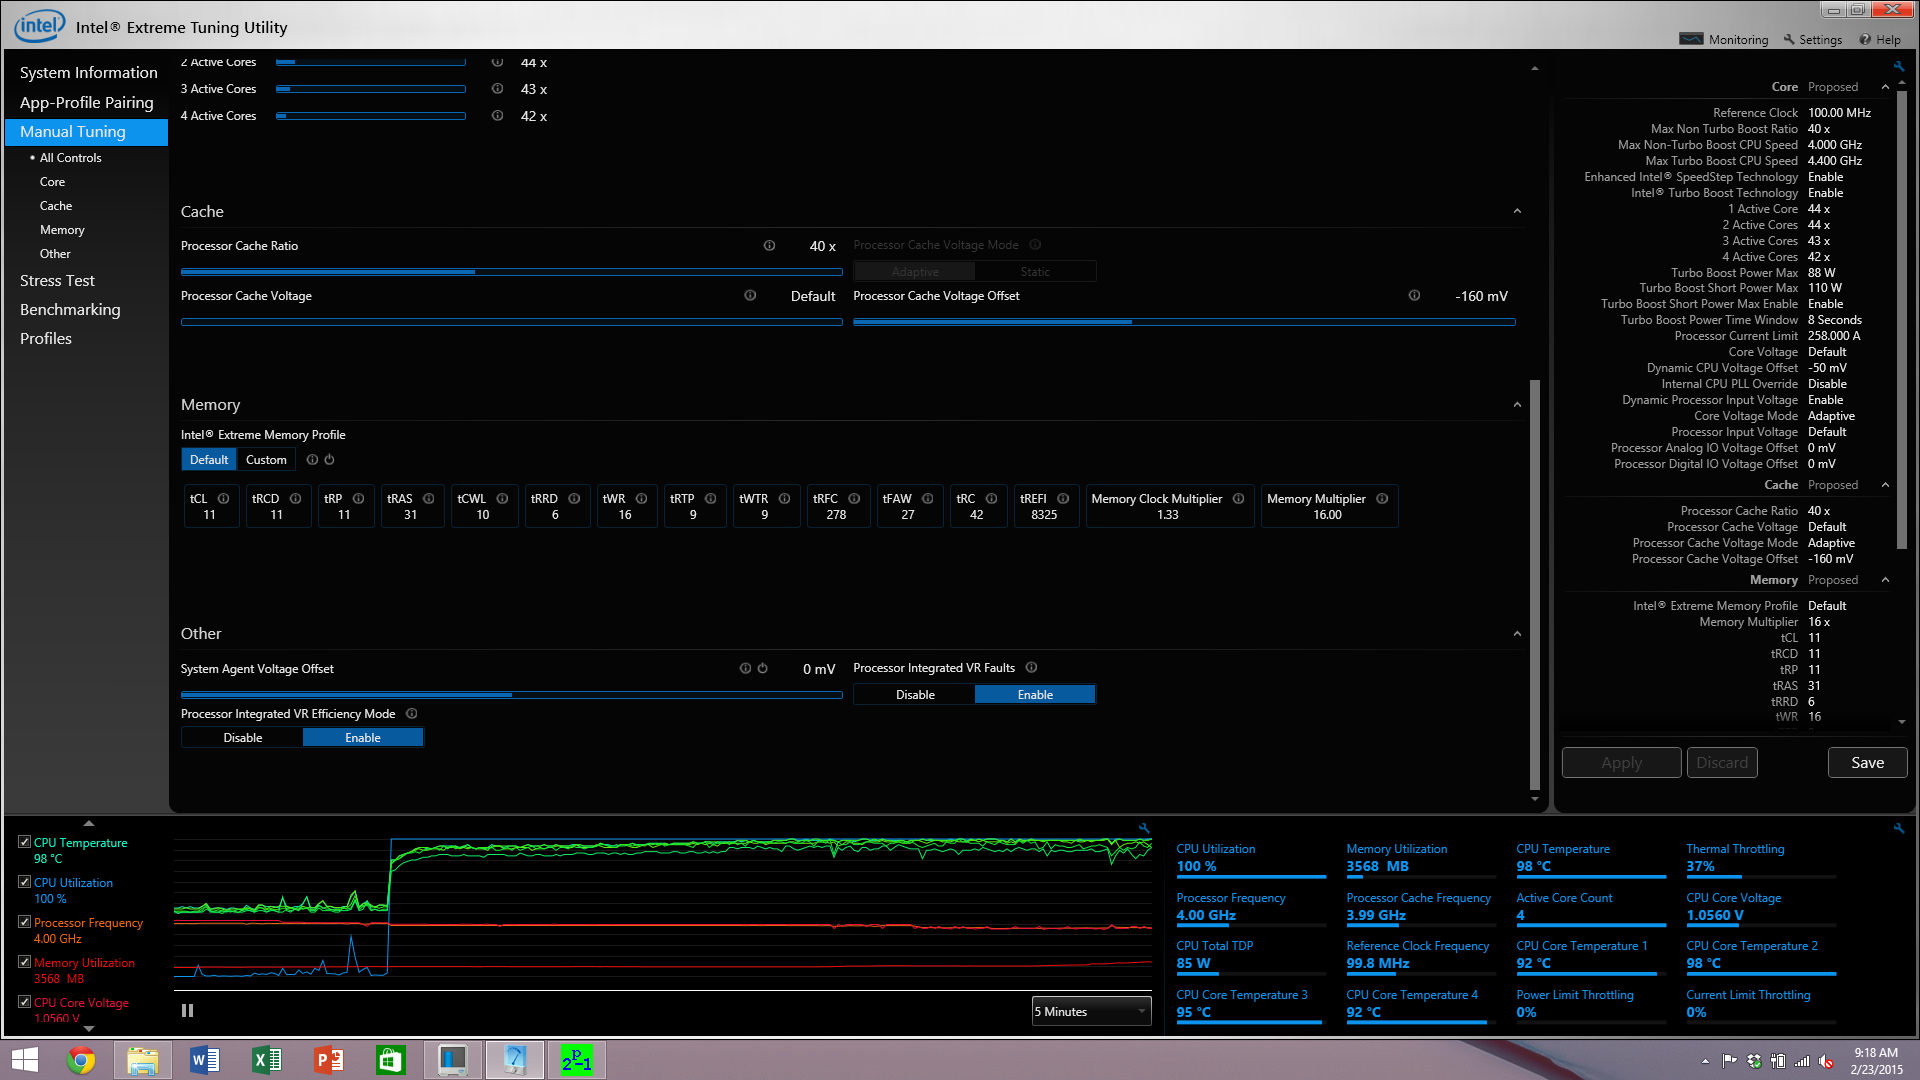The width and height of the screenshot is (1920, 1080).
Task: Click the down arrow below the graph legend
Action: (88, 1028)
